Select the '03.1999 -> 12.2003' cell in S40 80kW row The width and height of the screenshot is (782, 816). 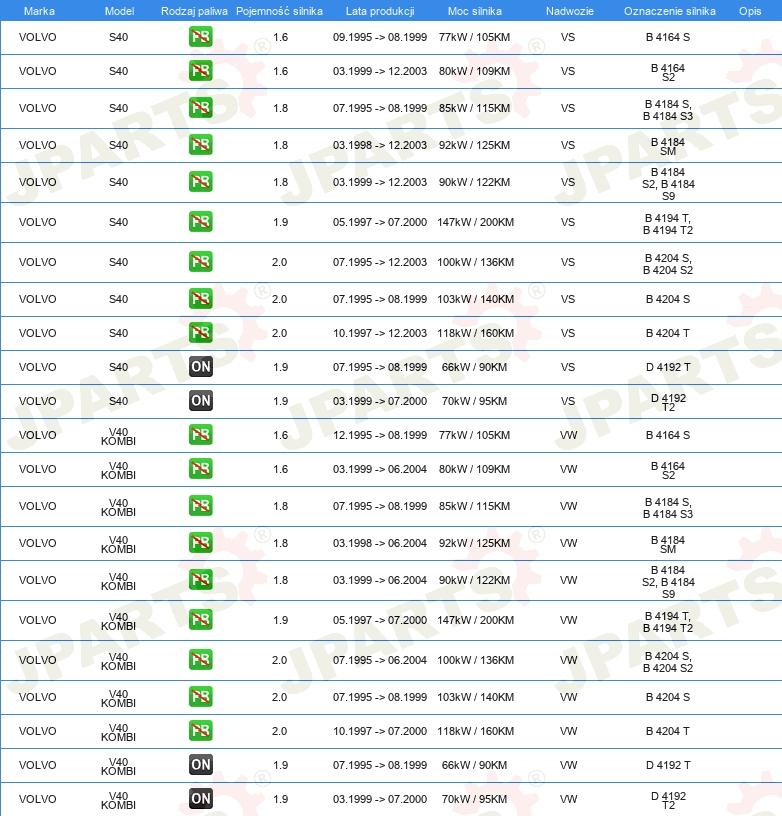tap(380, 71)
